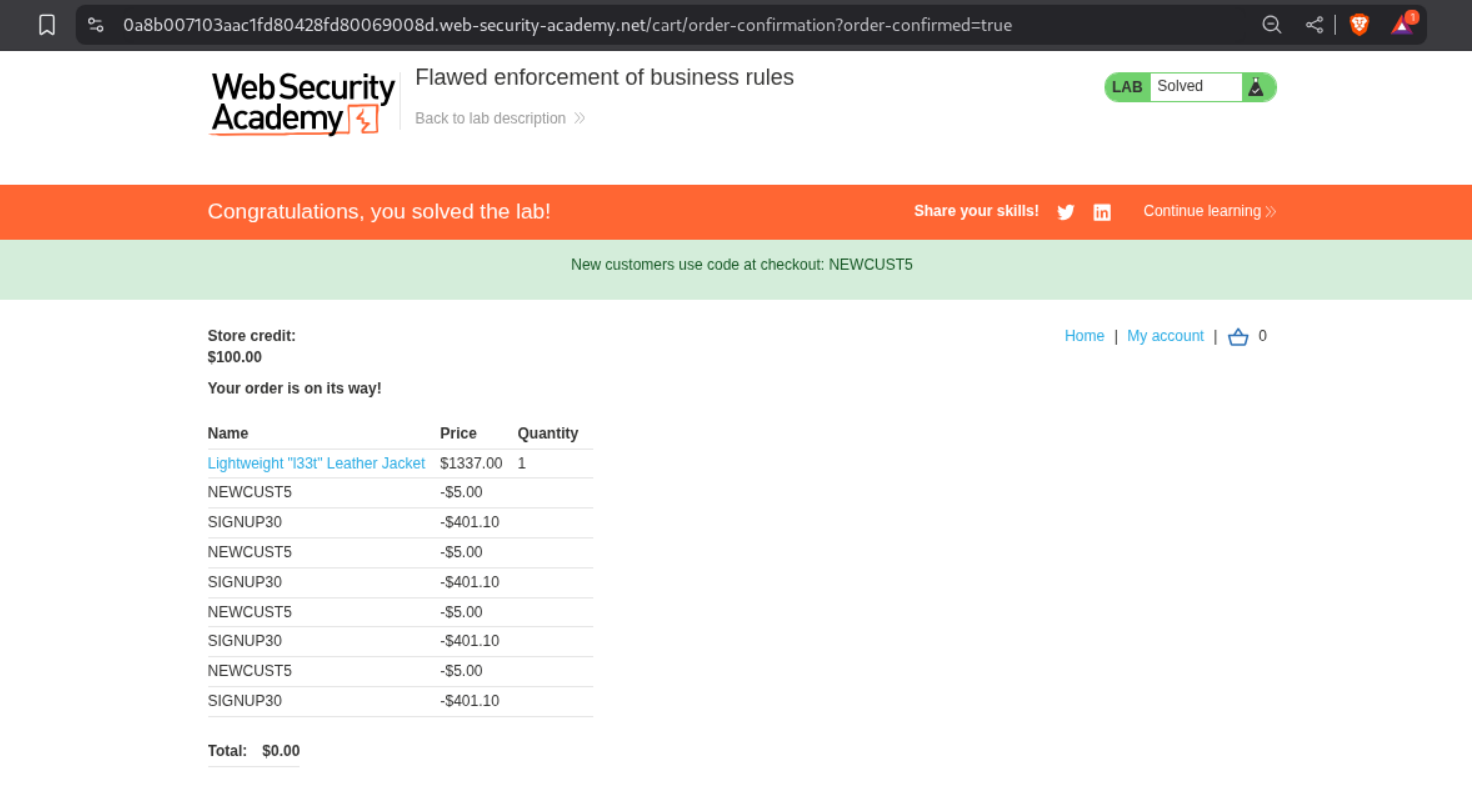Image resolution: width=1472 pixels, height=798 pixels.
Task: Click the lab flask icon next to Solved
Action: (1256, 87)
